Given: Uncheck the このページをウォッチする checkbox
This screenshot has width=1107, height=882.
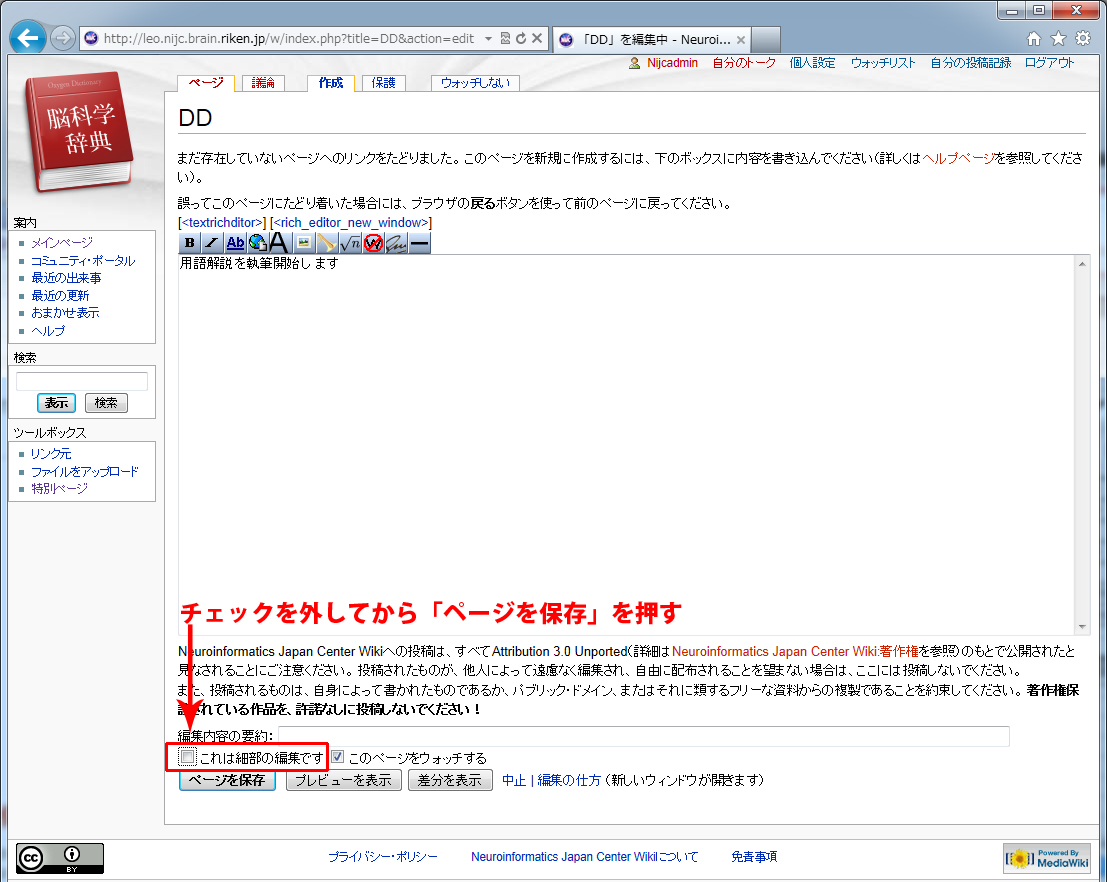Looking at the screenshot, I should [x=338, y=757].
